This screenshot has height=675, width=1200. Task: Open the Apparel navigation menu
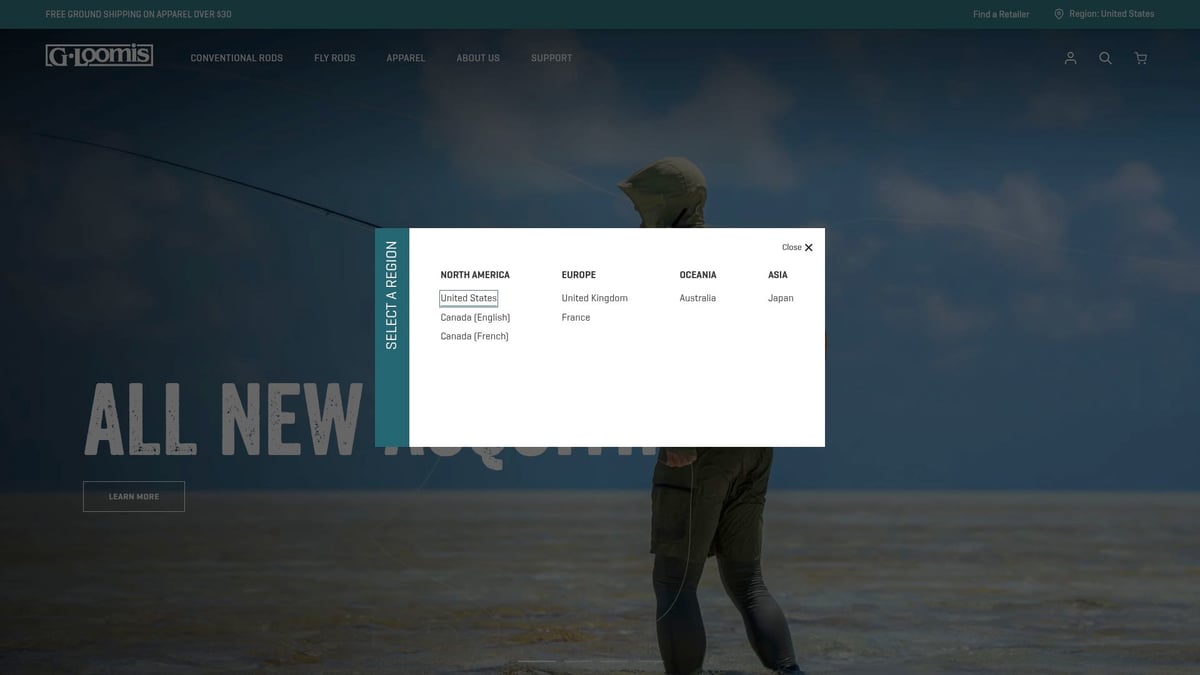[405, 57]
